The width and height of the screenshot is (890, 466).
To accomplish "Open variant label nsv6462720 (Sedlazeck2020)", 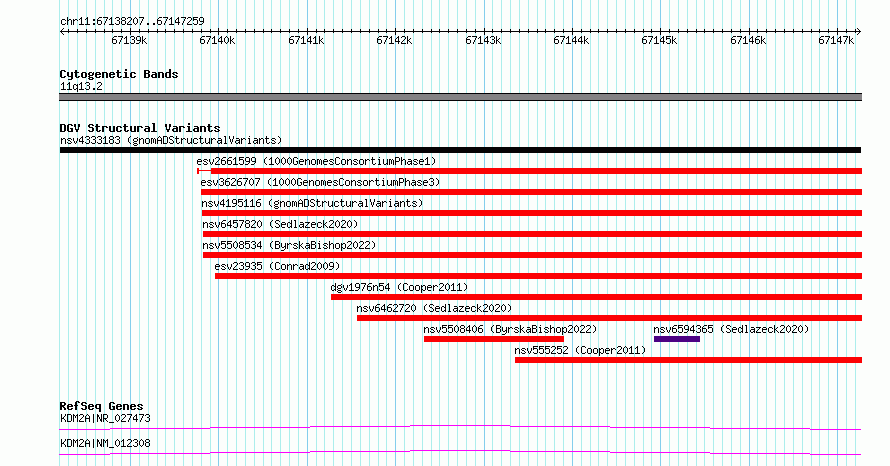I will [434, 309].
